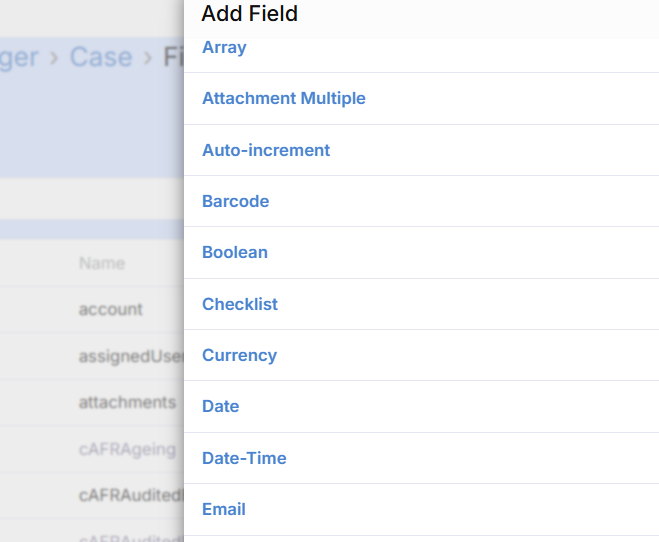Click the Fields breadcrumb item
The width and height of the screenshot is (659, 542).
coord(173,57)
